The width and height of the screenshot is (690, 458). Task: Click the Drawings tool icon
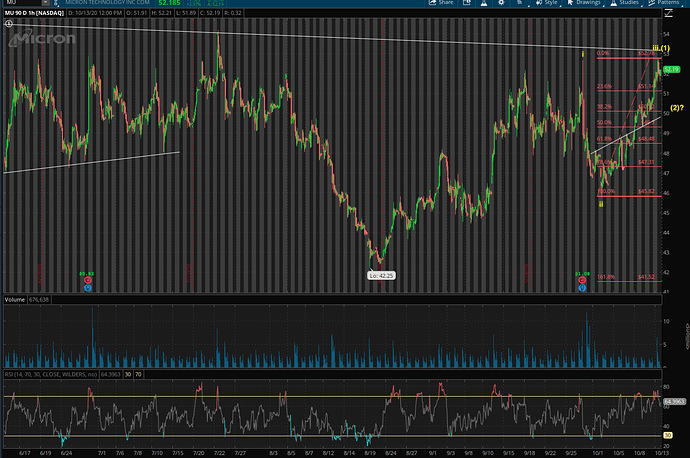coord(571,5)
